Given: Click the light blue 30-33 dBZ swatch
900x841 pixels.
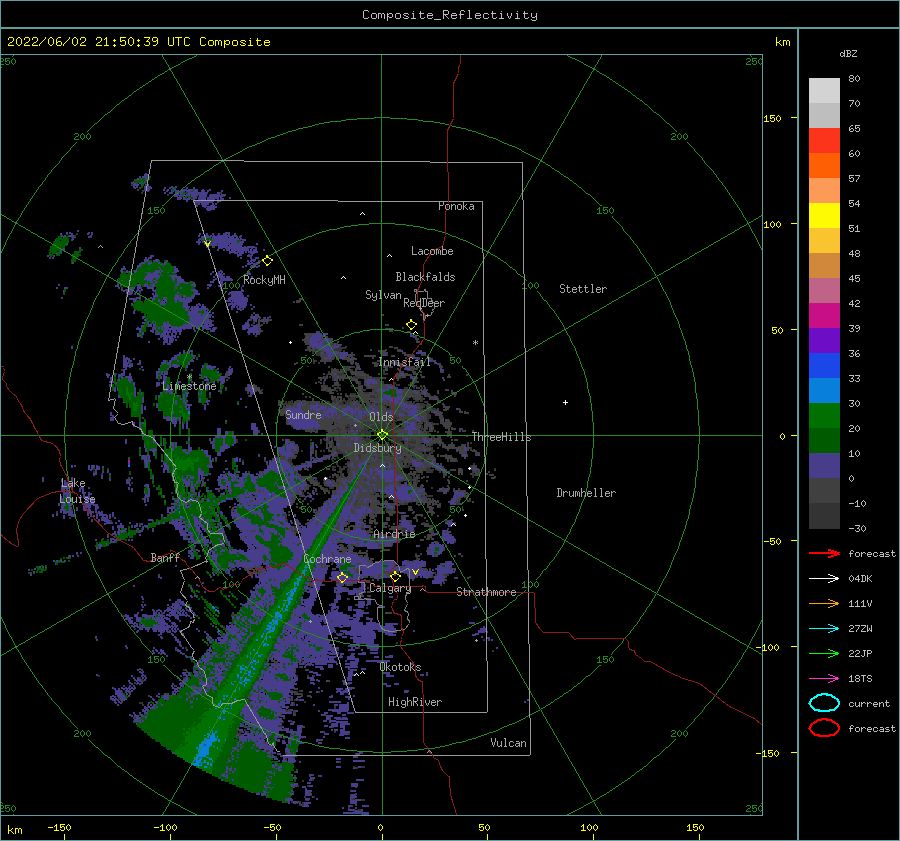Looking at the screenshot, I should pos(824,390).
